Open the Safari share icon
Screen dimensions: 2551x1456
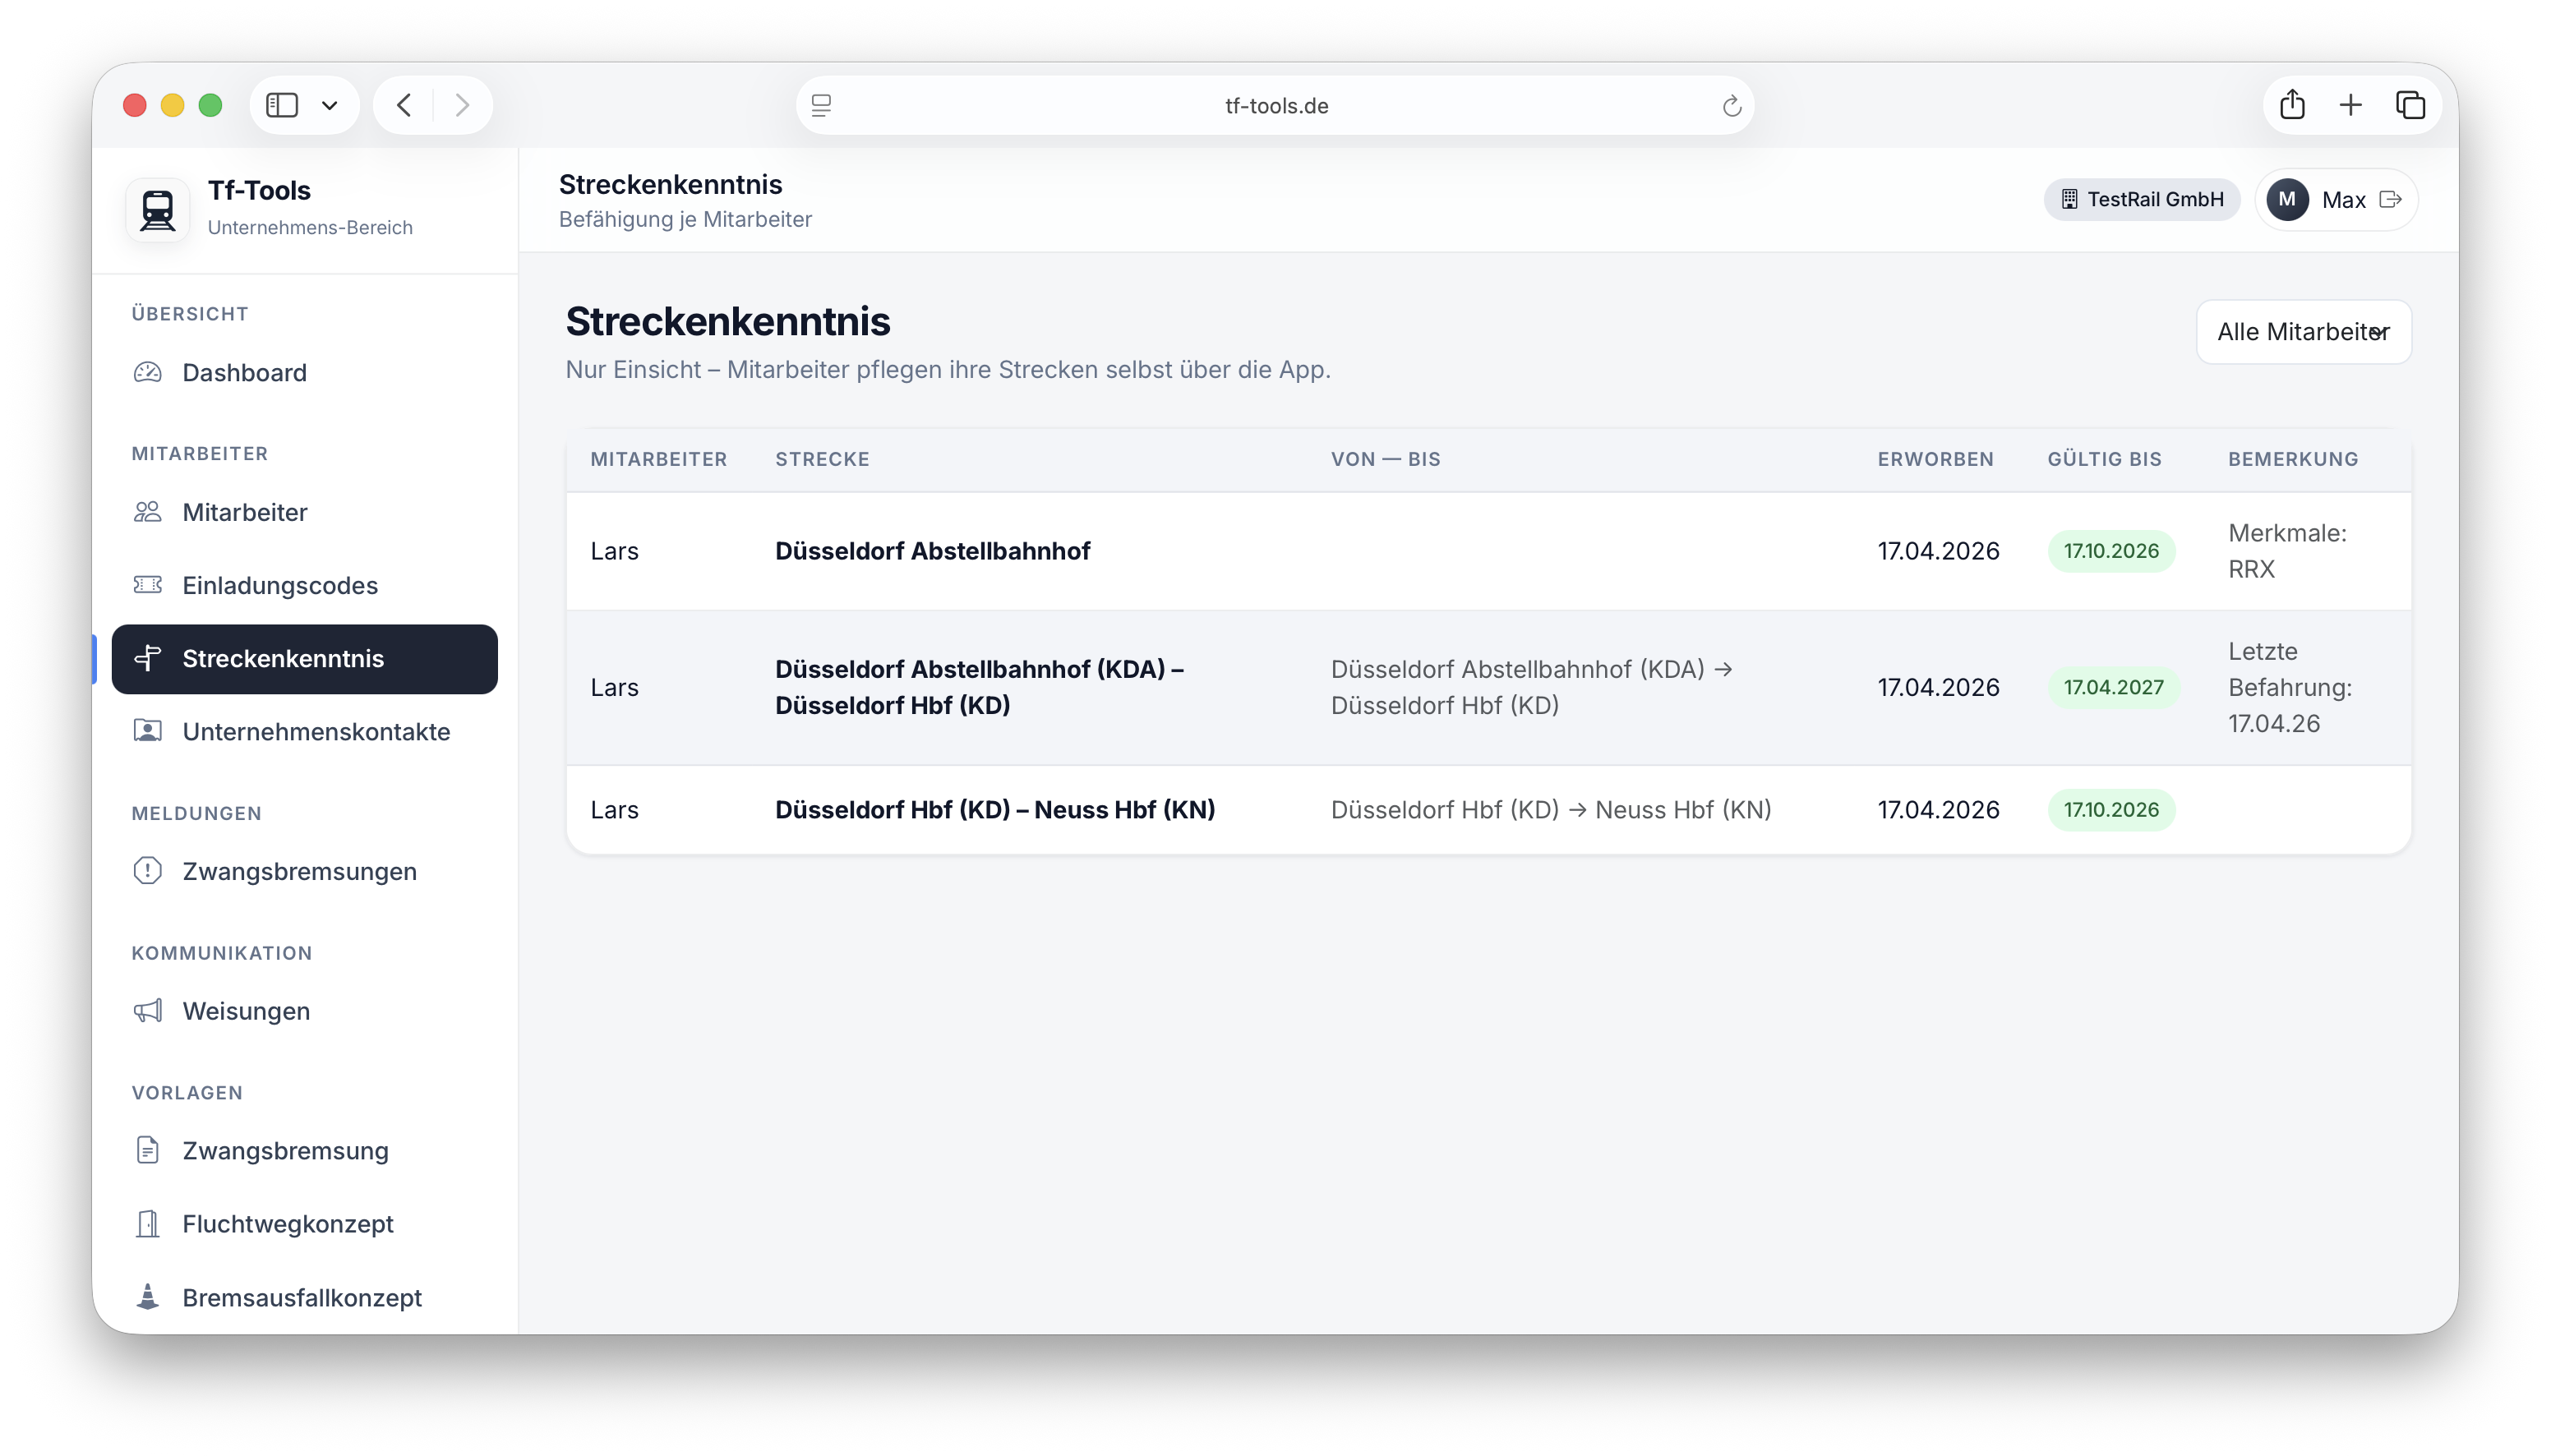tap(2292, 105)
